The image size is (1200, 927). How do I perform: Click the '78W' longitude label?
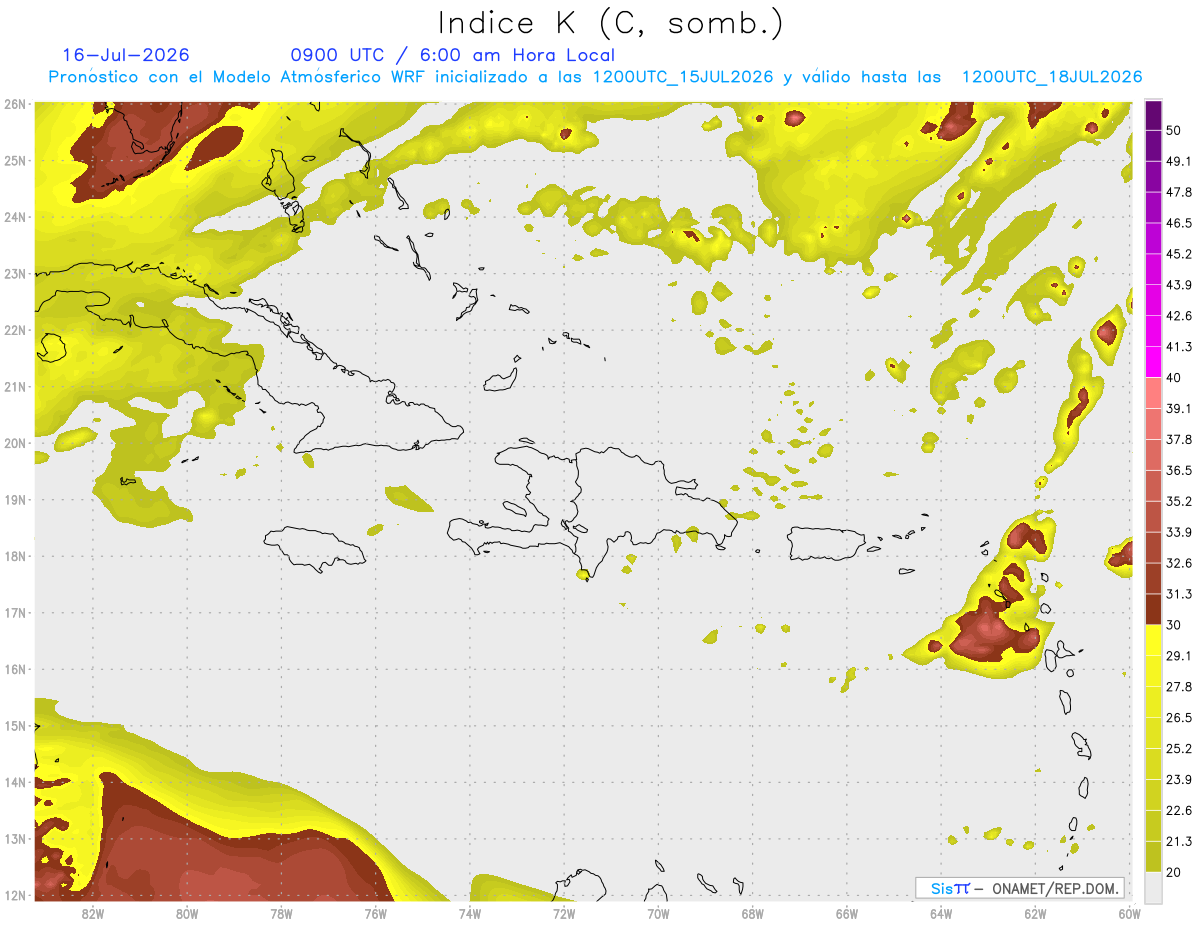click(281, 913)
